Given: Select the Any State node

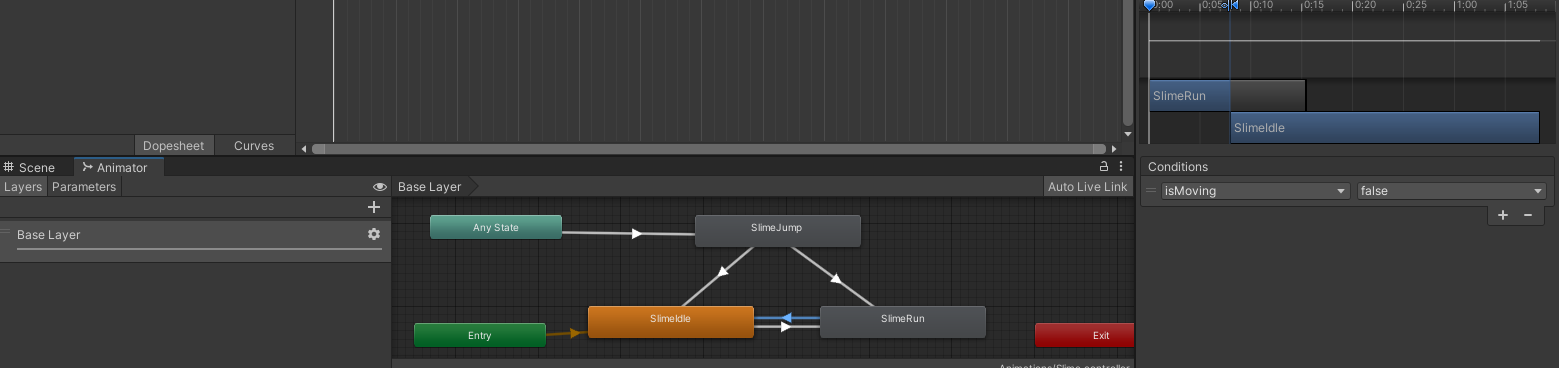Looking at the screenshot, I should click(x=496, y=227).
